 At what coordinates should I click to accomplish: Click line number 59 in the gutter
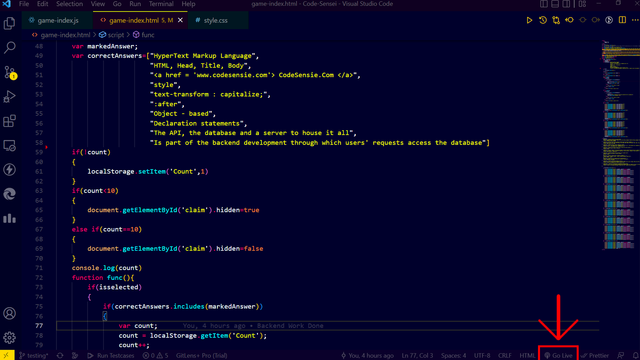[39, 152]
